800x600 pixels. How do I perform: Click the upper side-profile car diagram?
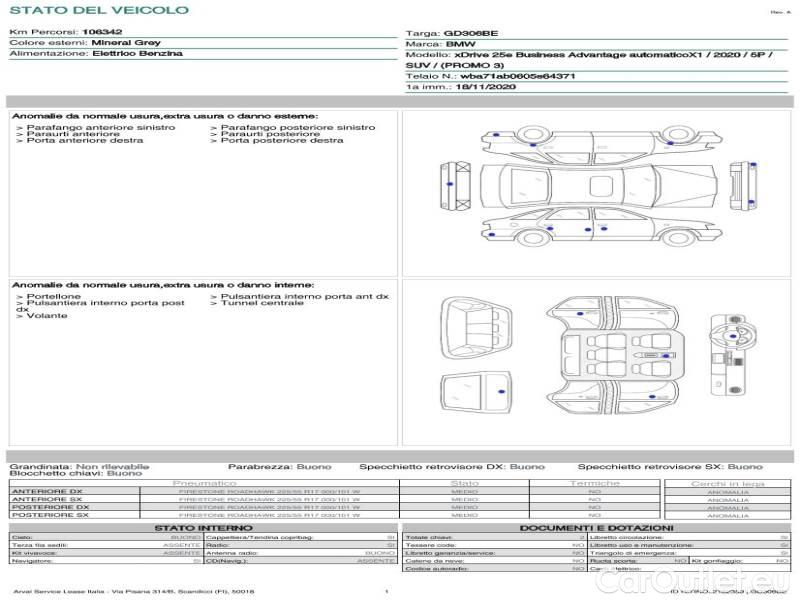(x=598, y=142)
